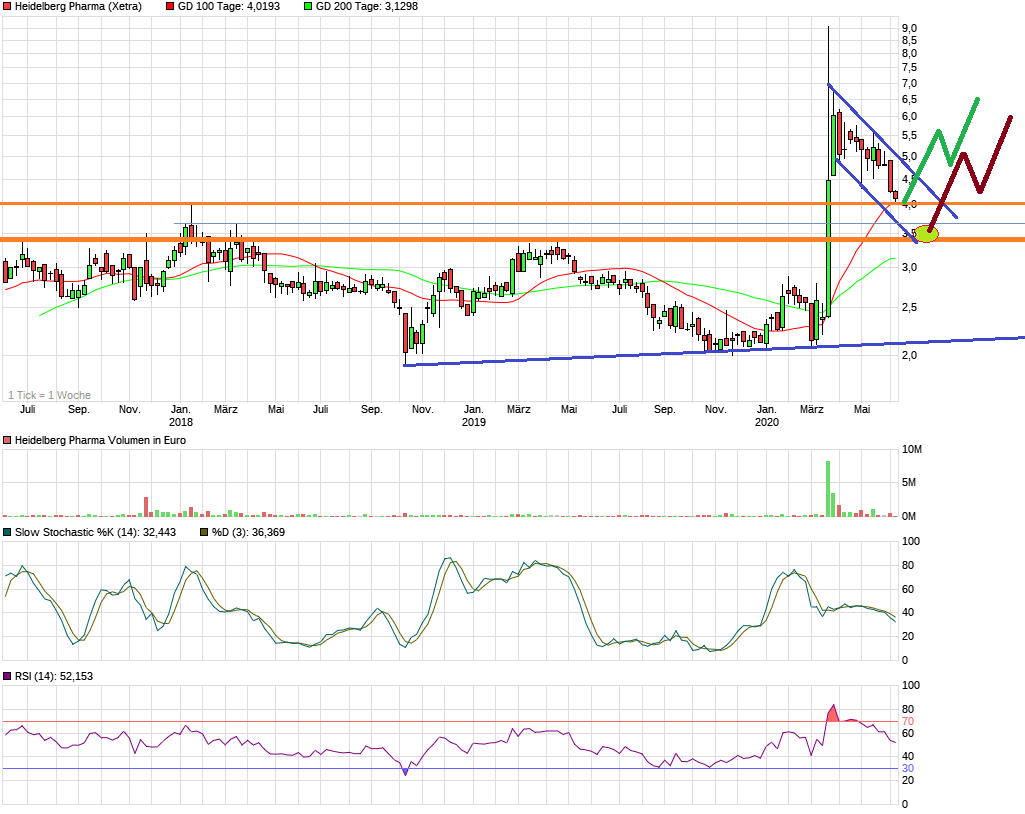
Task: Click the GD 200 Tage green legend marker
Action: coord(307,6)
